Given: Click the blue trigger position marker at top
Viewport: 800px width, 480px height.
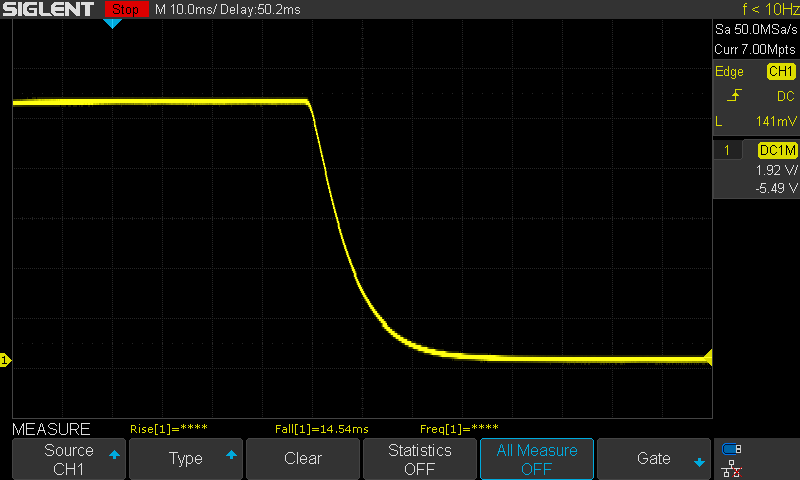Looking at the screenshot, I should pyautogui.click(x=112, y=23).
